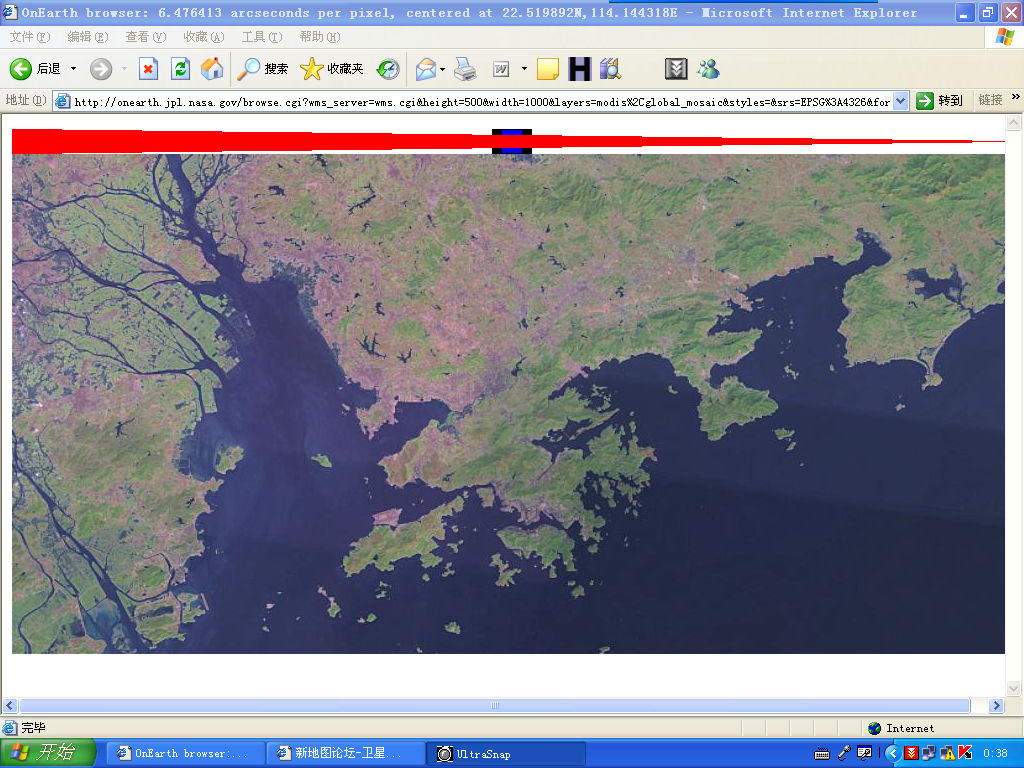Image resolution: width=1024 pixels, height=768 pixels.
Task: Expand the address bar URL dropdown
Action: (900, 101)
